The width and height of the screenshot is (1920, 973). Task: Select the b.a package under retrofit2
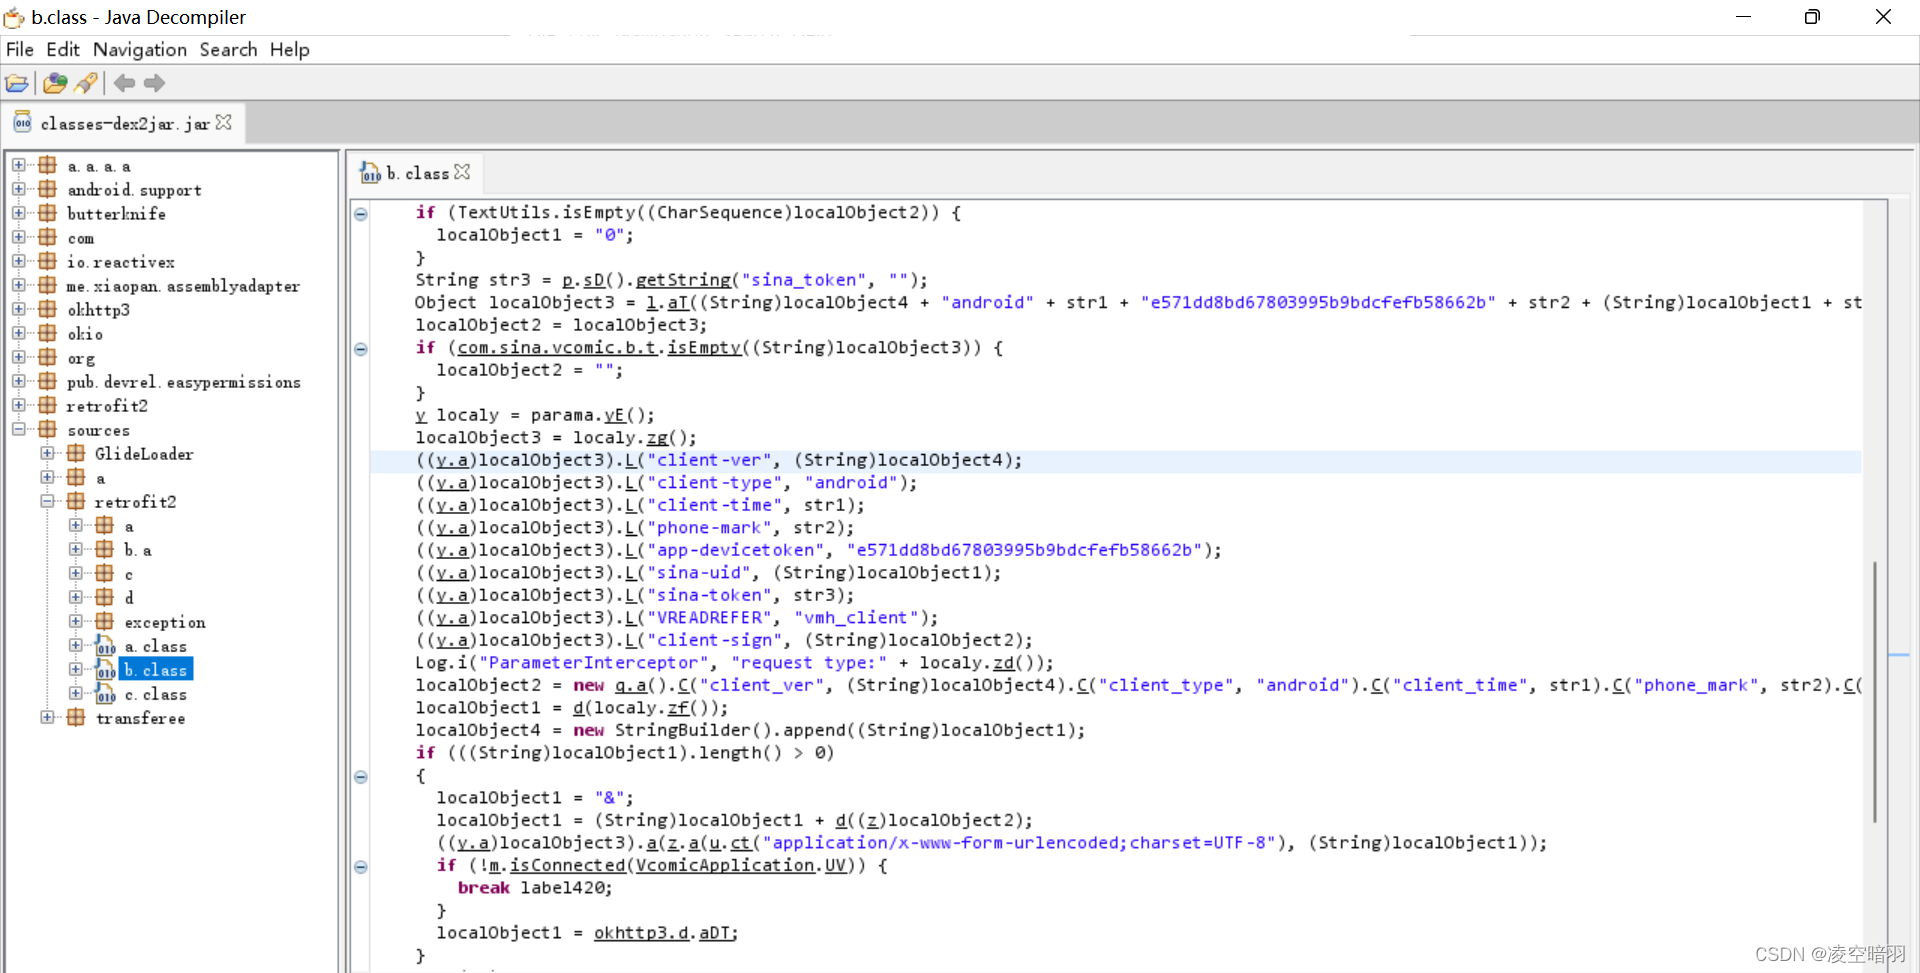coord(138,550)
